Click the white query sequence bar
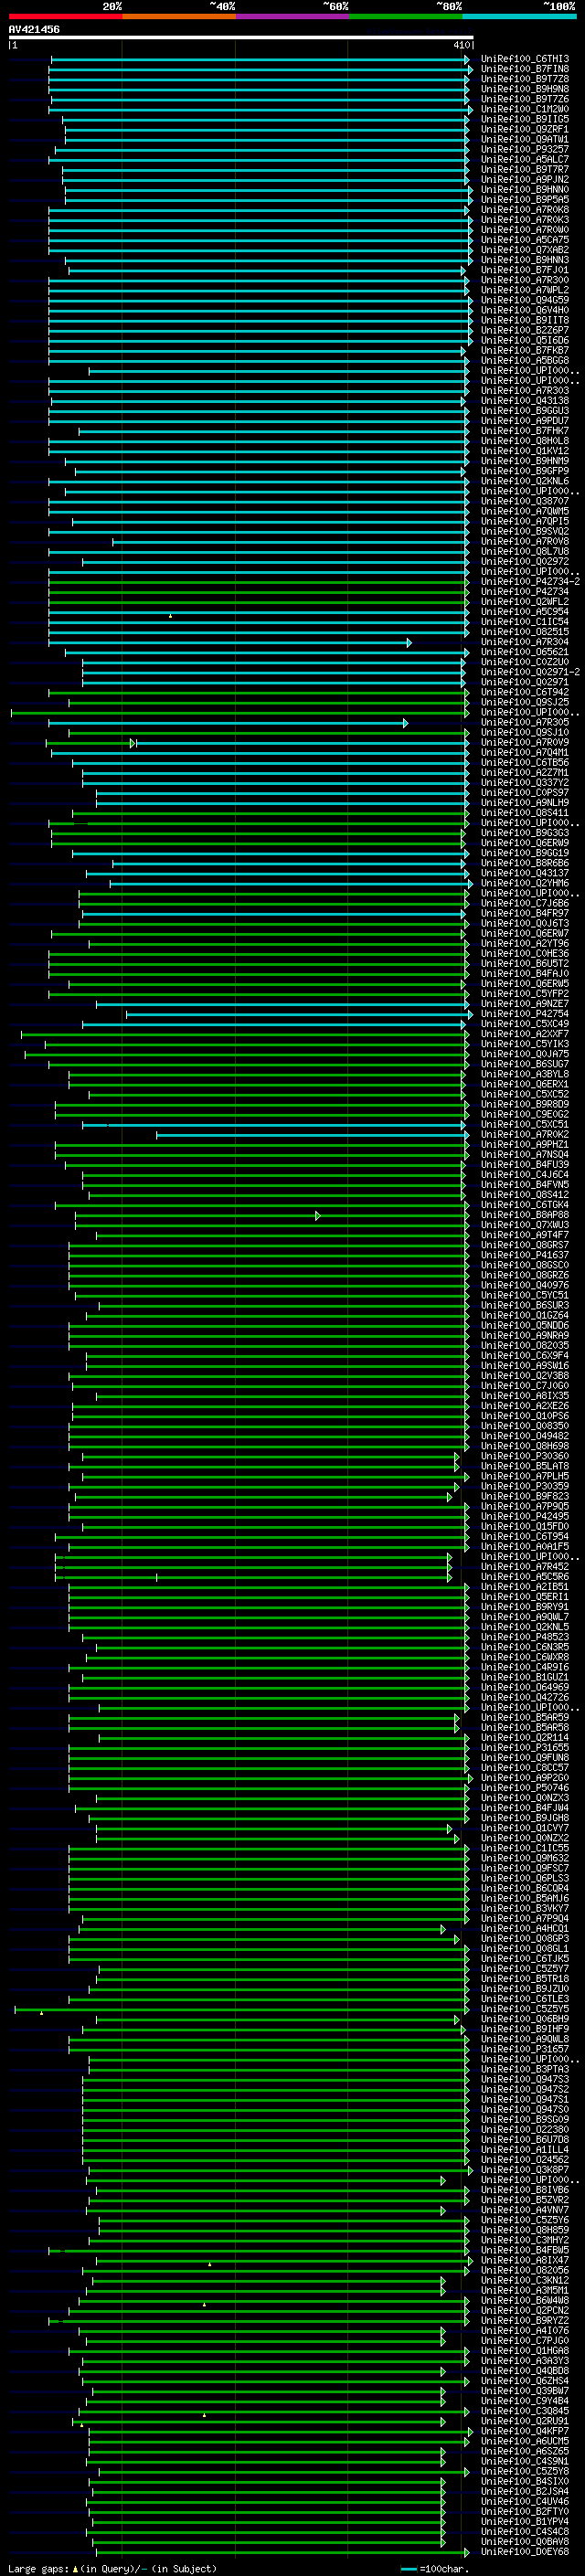The height and width of the screenshot is (2576, 585). click(241, 37)
